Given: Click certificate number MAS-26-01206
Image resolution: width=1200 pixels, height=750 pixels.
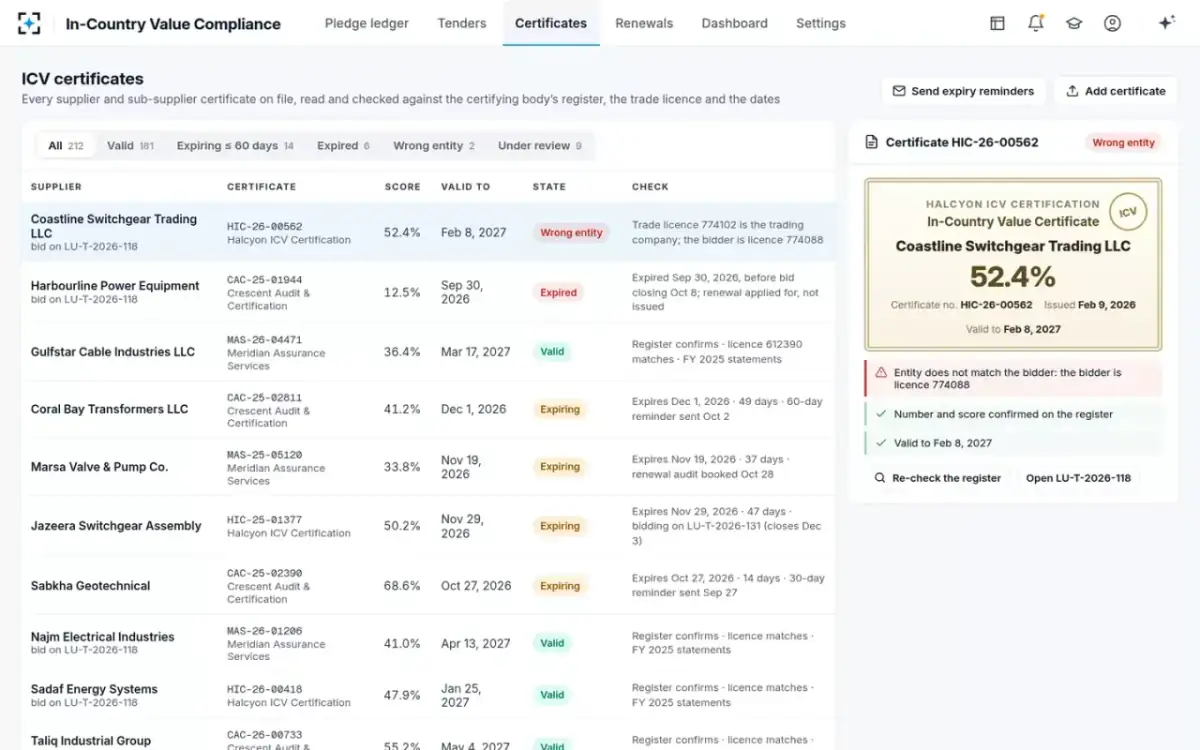Looking at the screenshot, I should 264,631.
